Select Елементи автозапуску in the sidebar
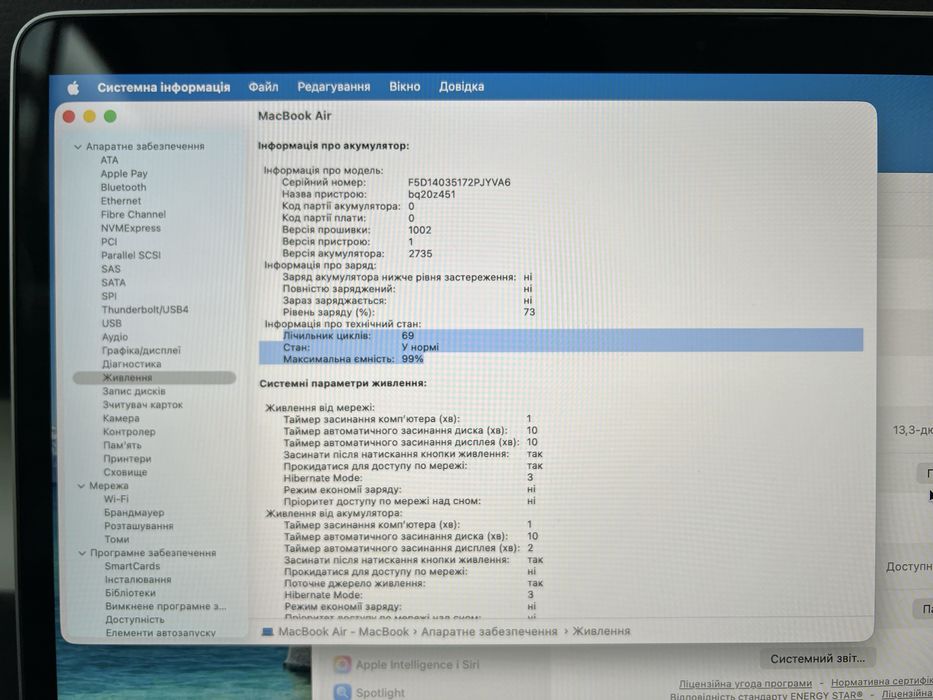Screen dimensions: 933x700 pos(161,633)
